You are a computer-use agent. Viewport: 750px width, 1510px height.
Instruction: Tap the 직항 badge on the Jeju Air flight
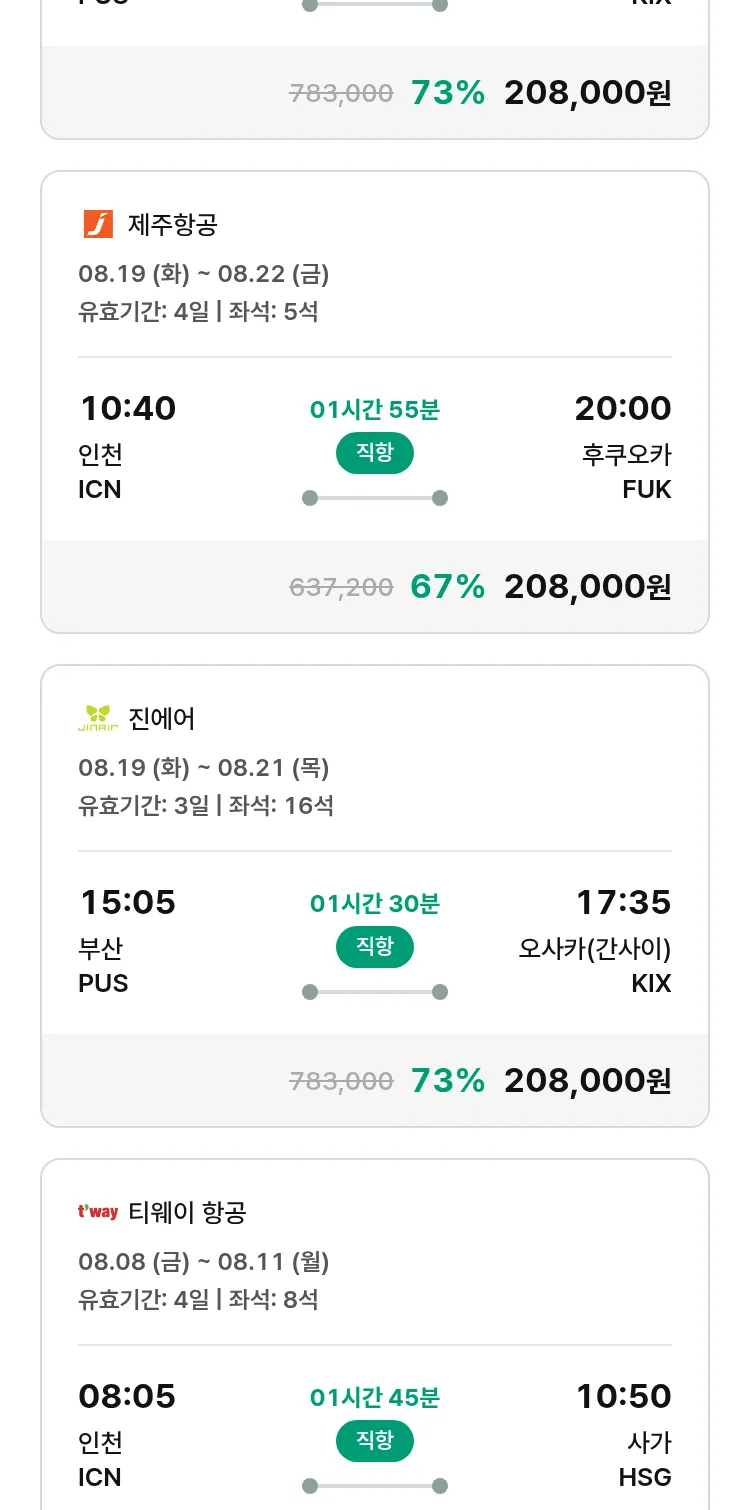pos(375,453)
